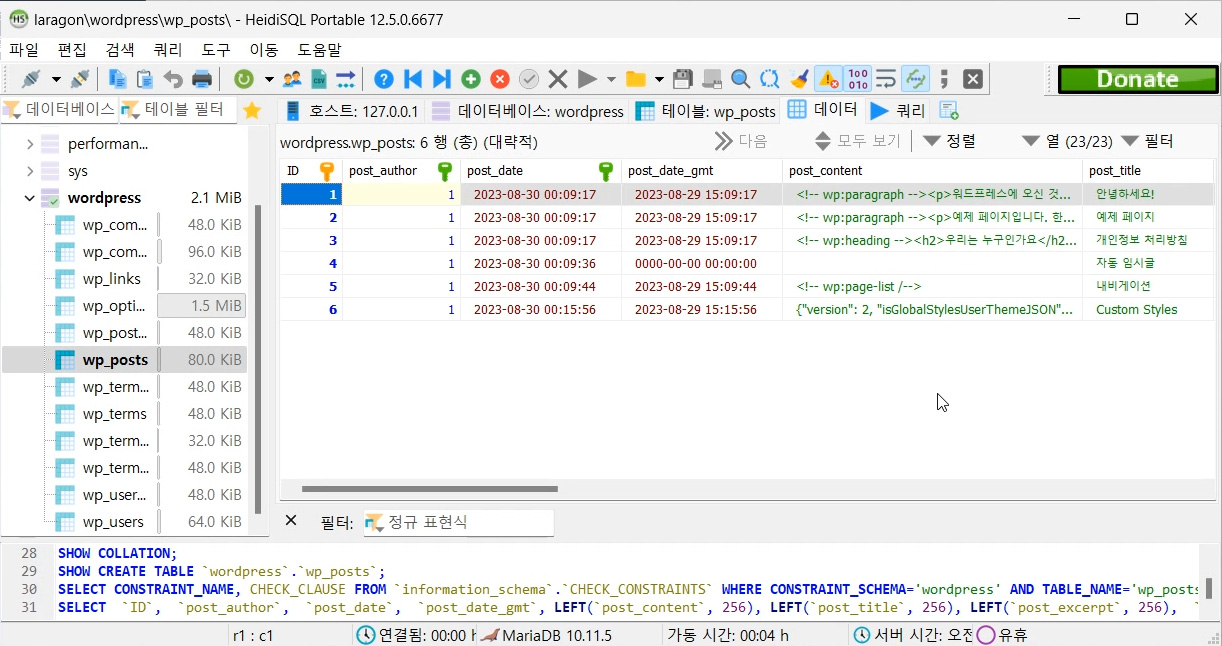
Task: Collapse the wordpress database node
Action: (30, 198)
